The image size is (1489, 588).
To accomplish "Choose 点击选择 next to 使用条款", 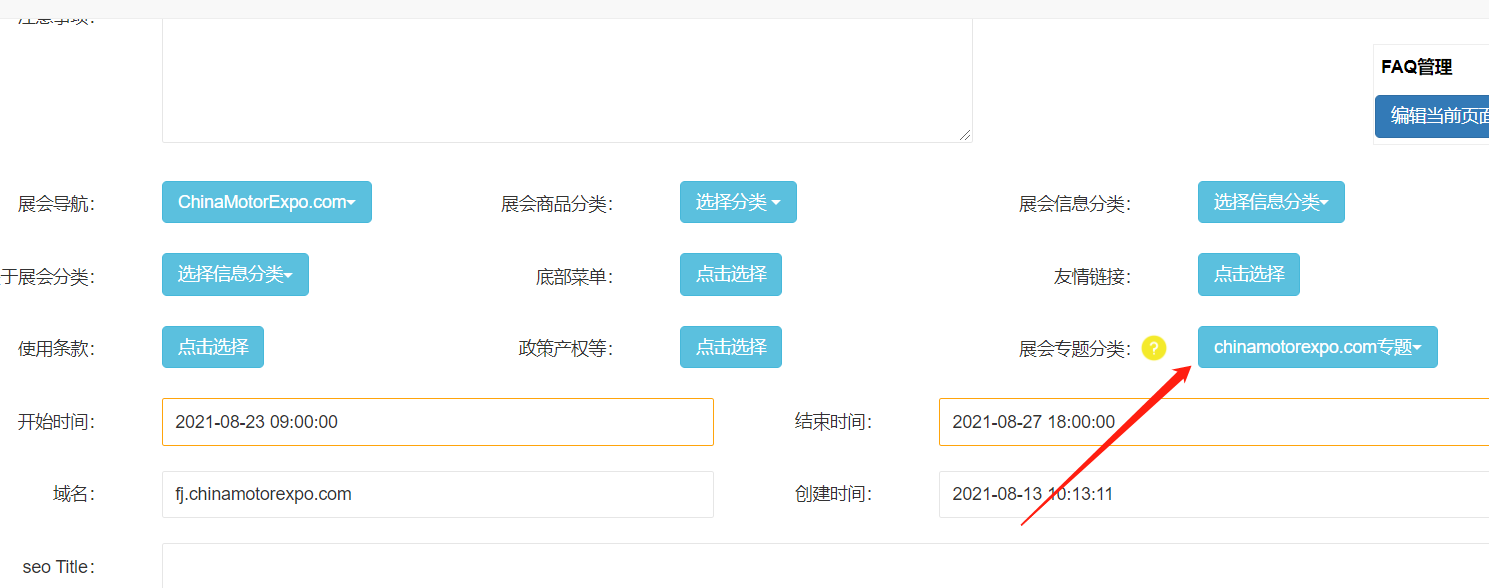I will pyautogui.click(x=213, y=347).
